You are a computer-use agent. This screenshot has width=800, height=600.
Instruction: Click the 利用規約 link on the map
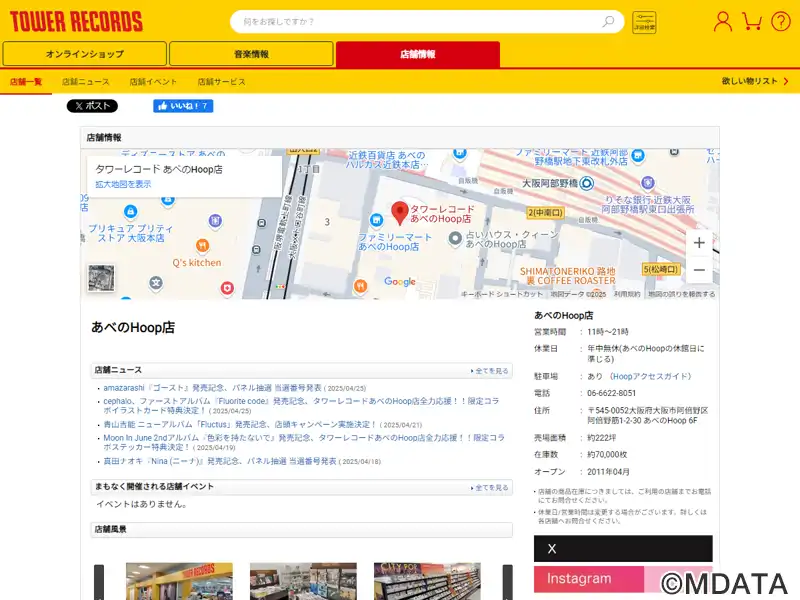pyautogui.click(x=627, y=294)
